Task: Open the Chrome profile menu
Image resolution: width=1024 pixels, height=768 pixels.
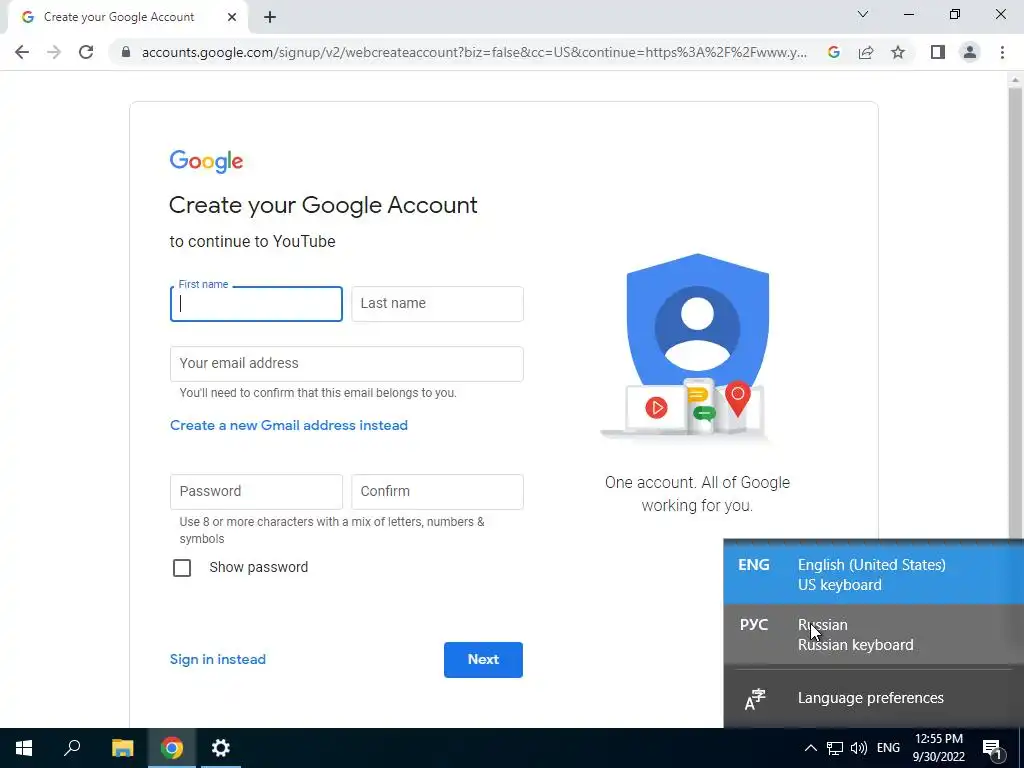Action: click(x=970, y=52)
